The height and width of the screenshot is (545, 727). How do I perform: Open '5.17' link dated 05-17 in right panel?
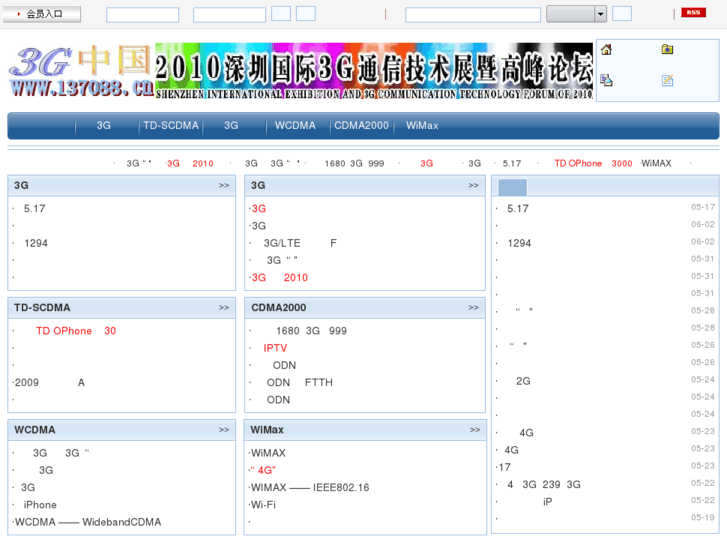pyautogui.click(x=517, y=209)
